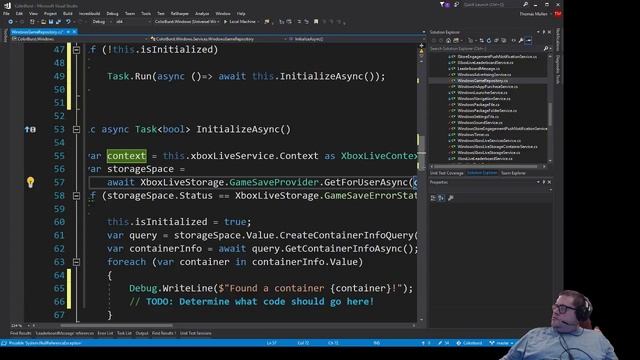Open the project scope navigation dropdown

80,39
